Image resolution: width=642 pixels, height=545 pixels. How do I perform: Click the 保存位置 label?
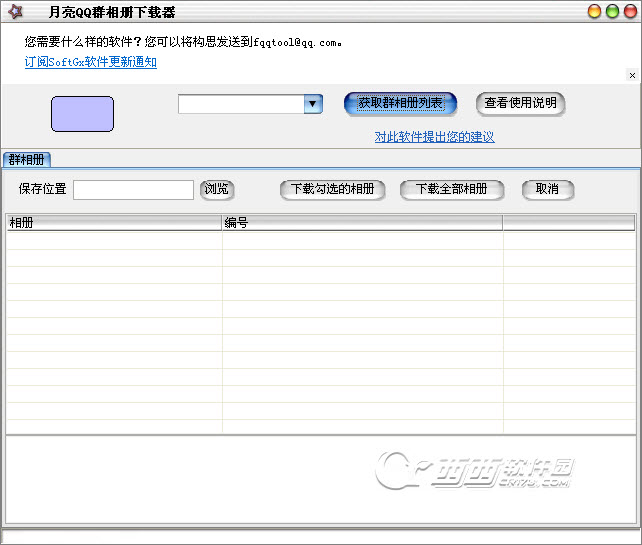[43, 189]
